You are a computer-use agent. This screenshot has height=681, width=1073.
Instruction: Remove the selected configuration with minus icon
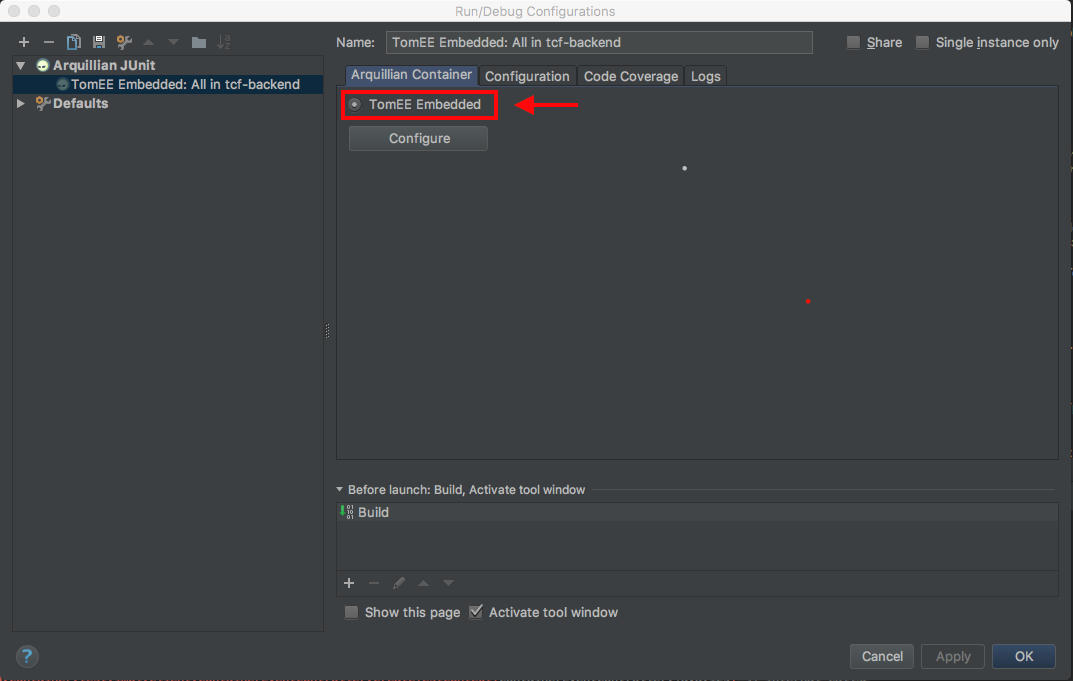49,42
